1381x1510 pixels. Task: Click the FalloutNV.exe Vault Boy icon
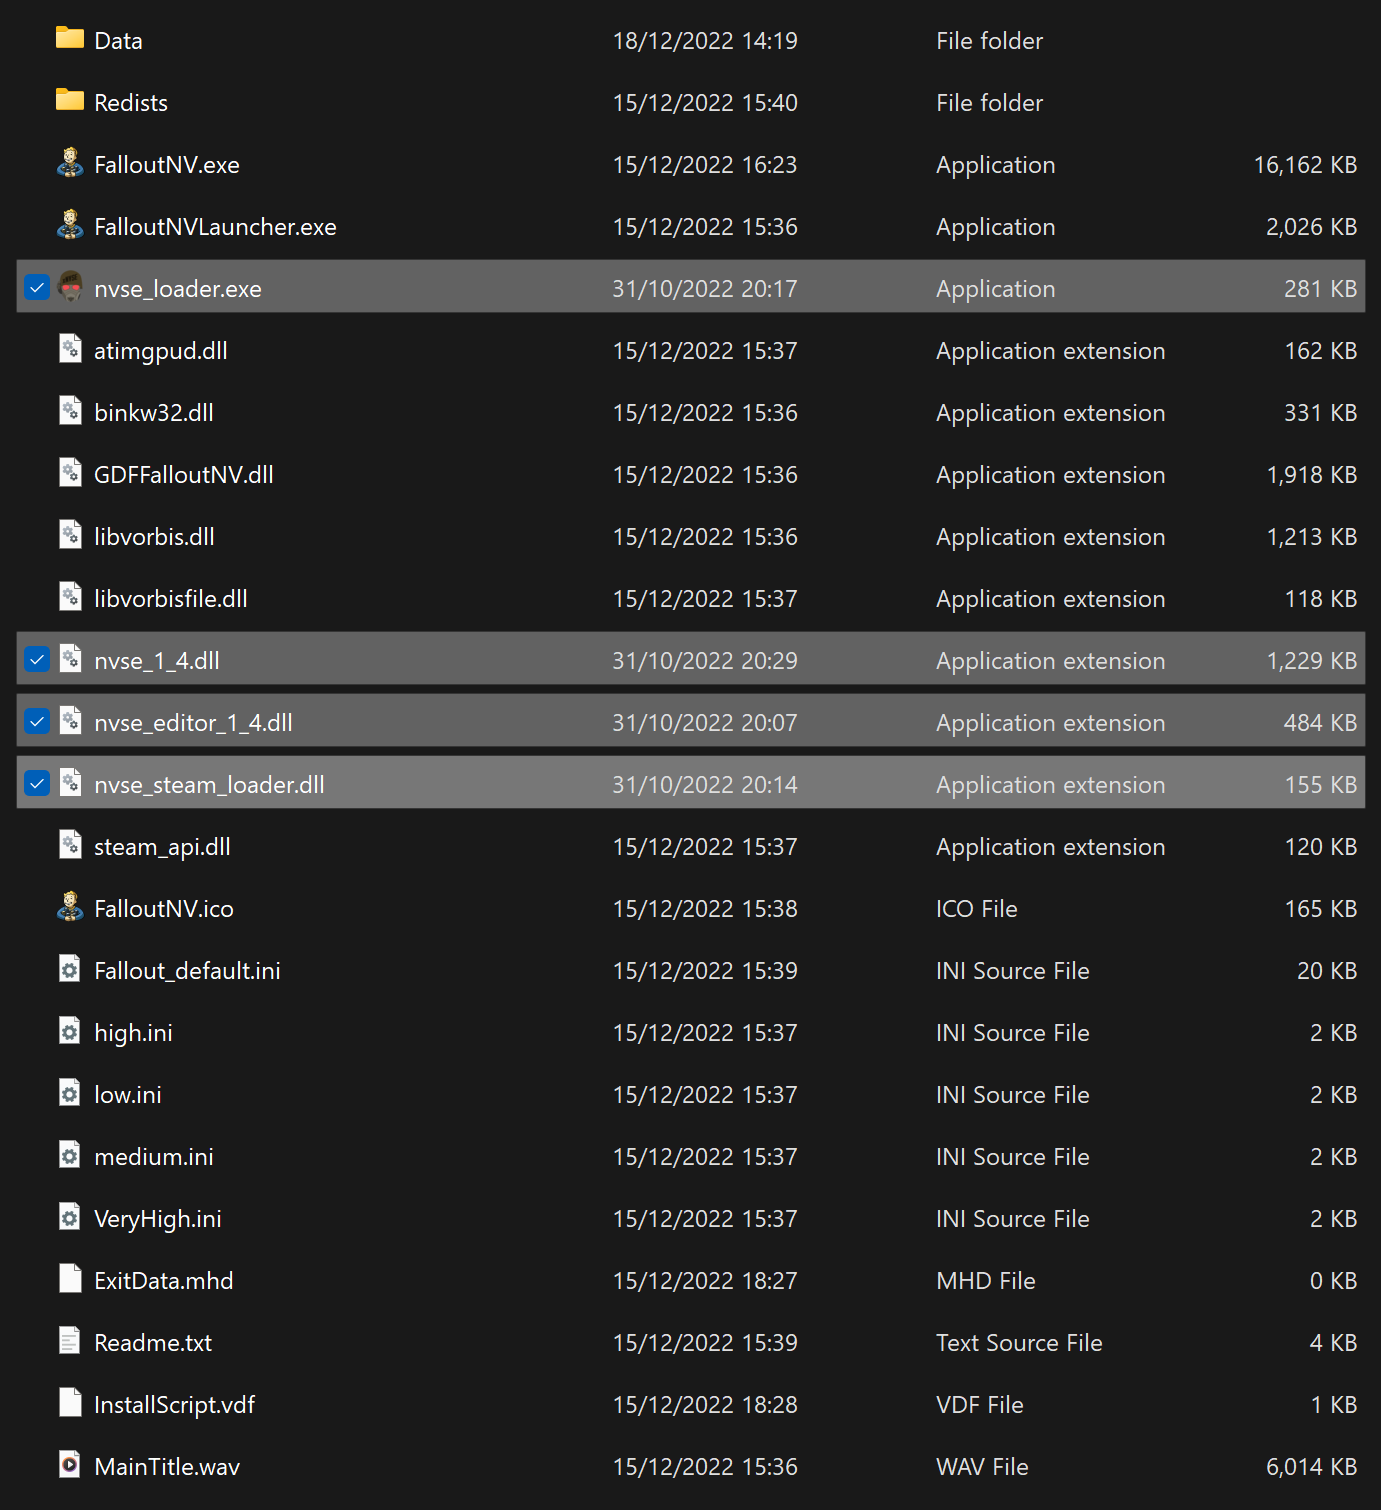pyautogui.click(x=70, y=163)
